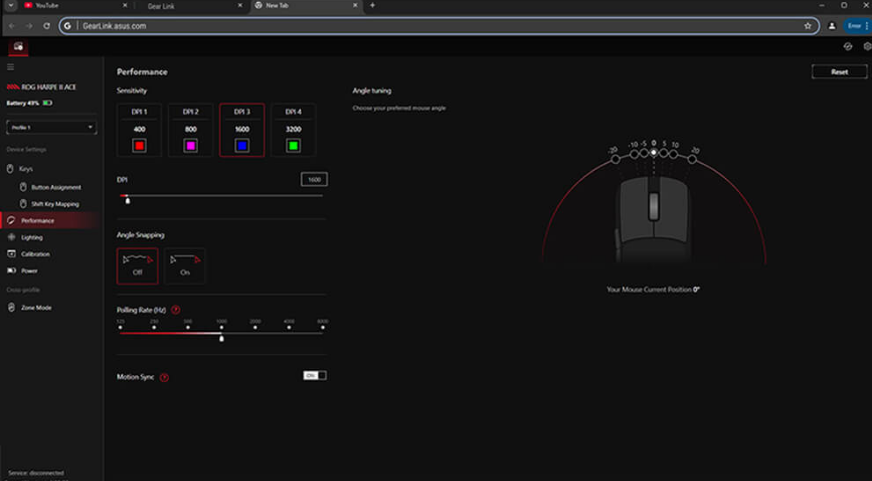Screen dimensions: 872x481
Task: Click the Polling Rate help icon
Action: pos(176,310)
